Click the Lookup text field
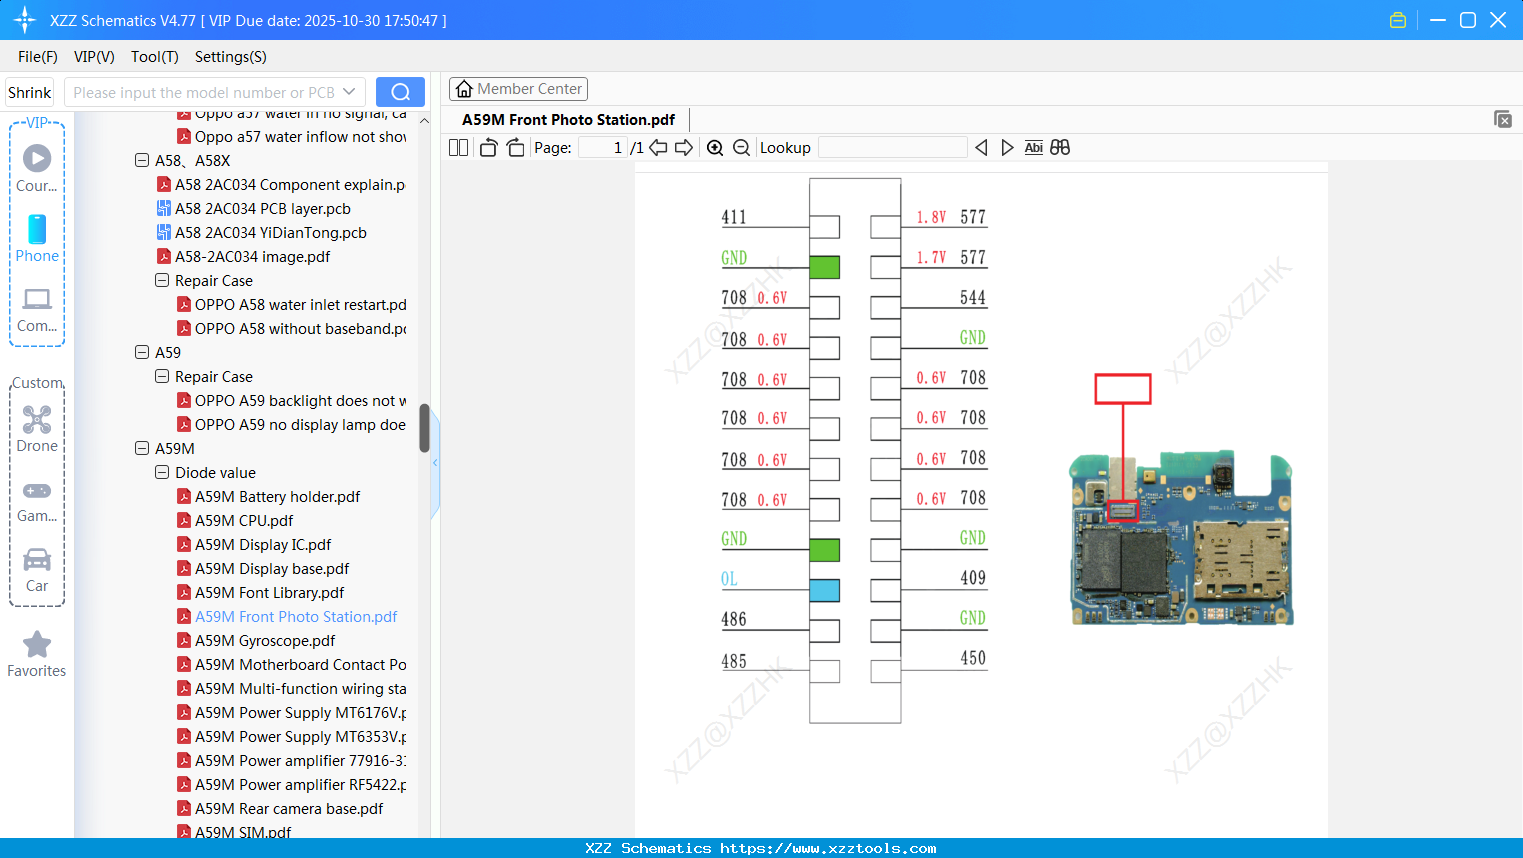 892,148
